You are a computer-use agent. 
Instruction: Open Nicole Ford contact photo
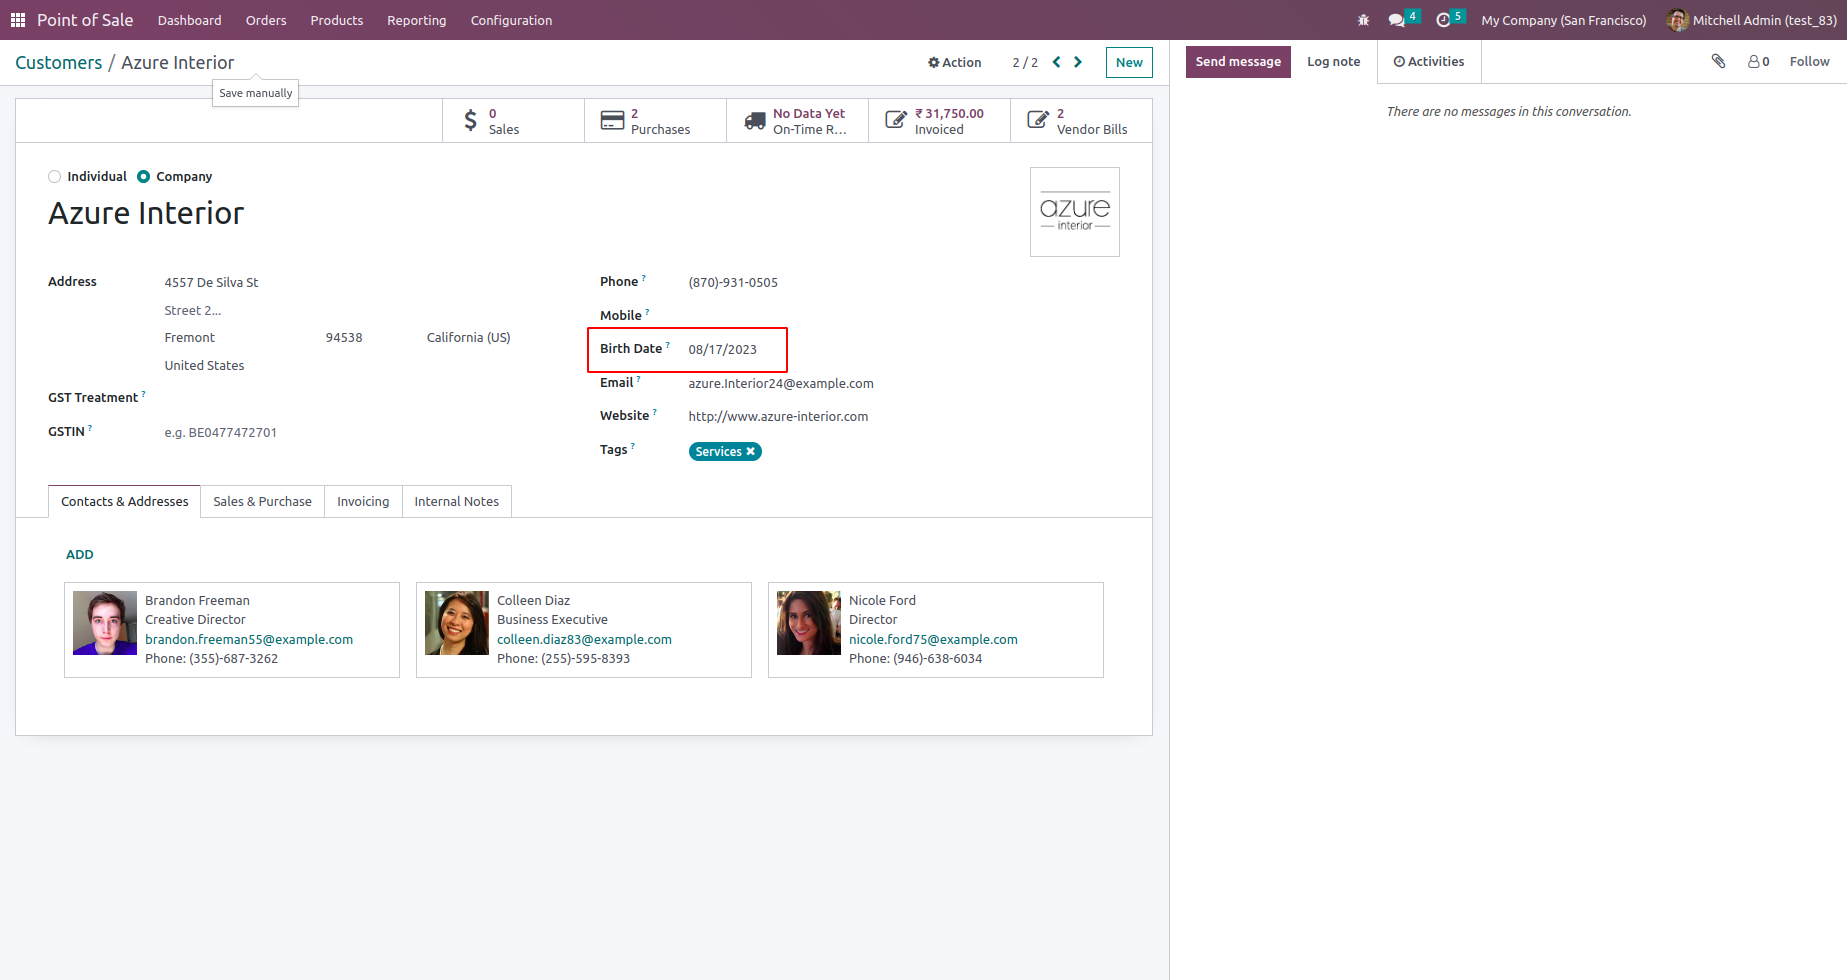[x=809, y=623]
